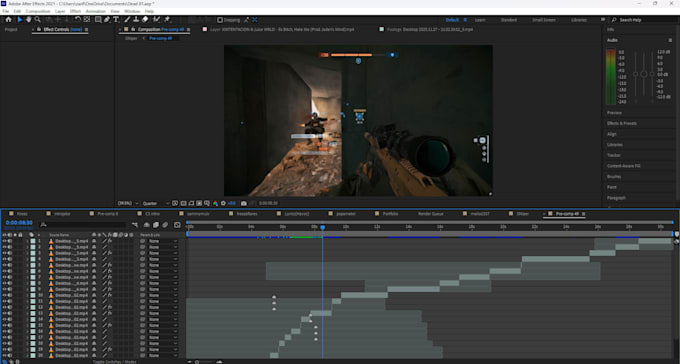Select the Rotation tool
The width and height of the screenshot is (680, 364).
78,20
